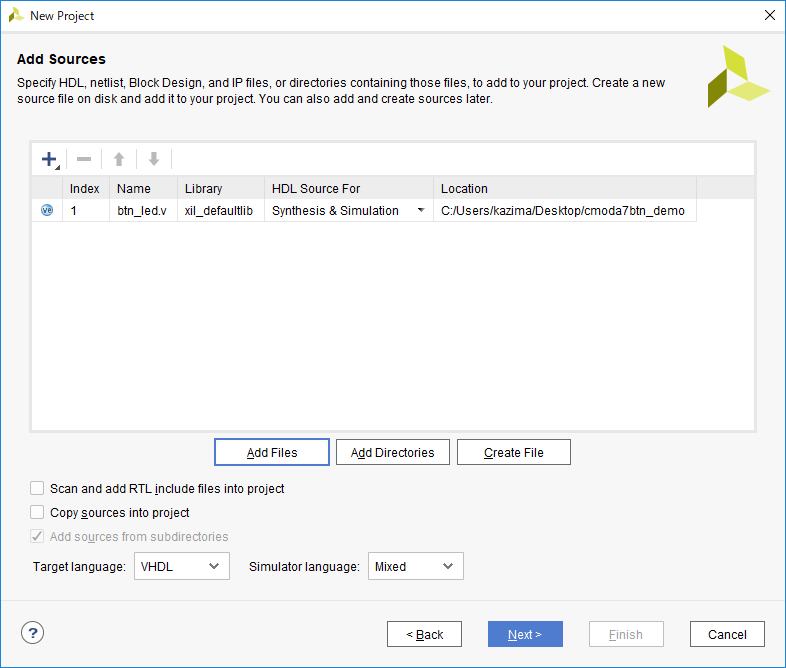This screenshot has width=786, height=668.
Task: Open the HDL Source For dropdown
Action: (421, 210)
